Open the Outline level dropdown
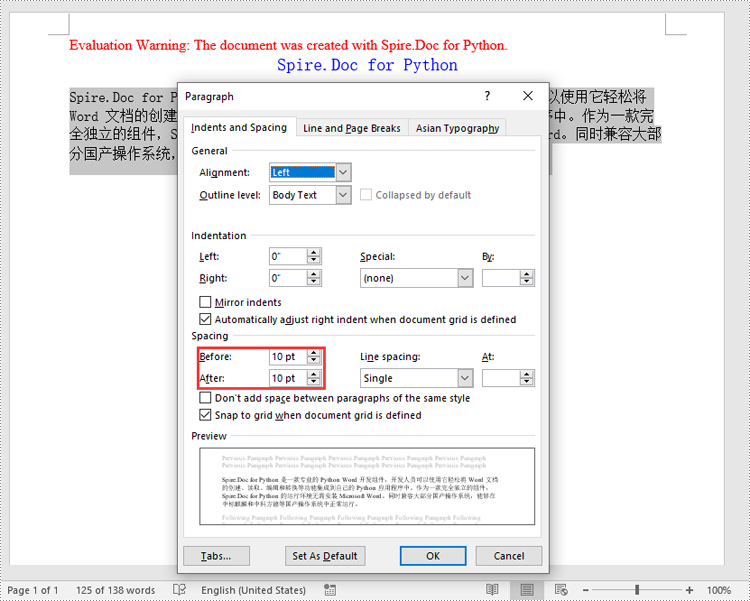Viewport: 750px width, 601px height. pyautogui.click(x=343, y=195)
